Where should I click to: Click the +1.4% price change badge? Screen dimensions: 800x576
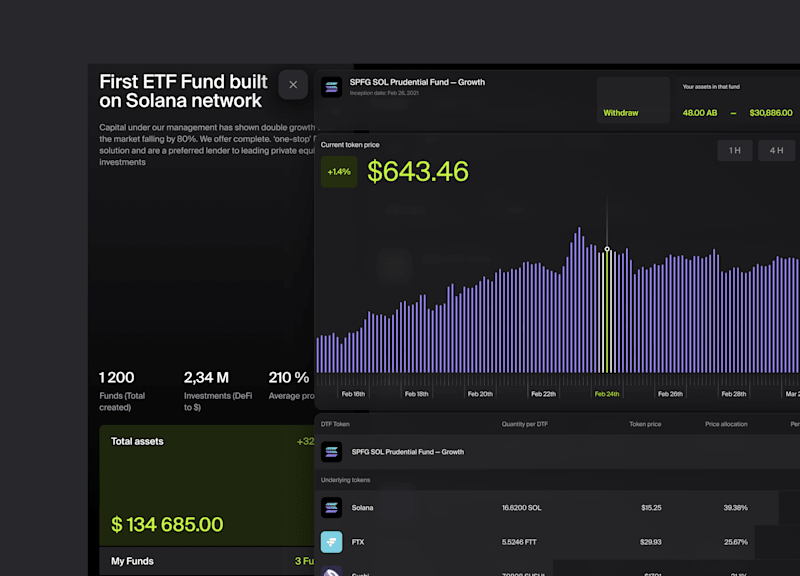[x=339, y=172]
